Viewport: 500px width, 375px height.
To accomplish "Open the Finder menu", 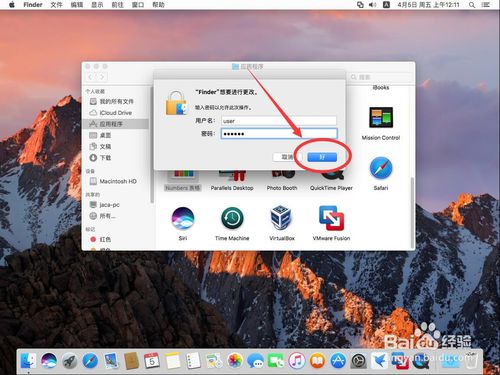I will click(33, 5).
